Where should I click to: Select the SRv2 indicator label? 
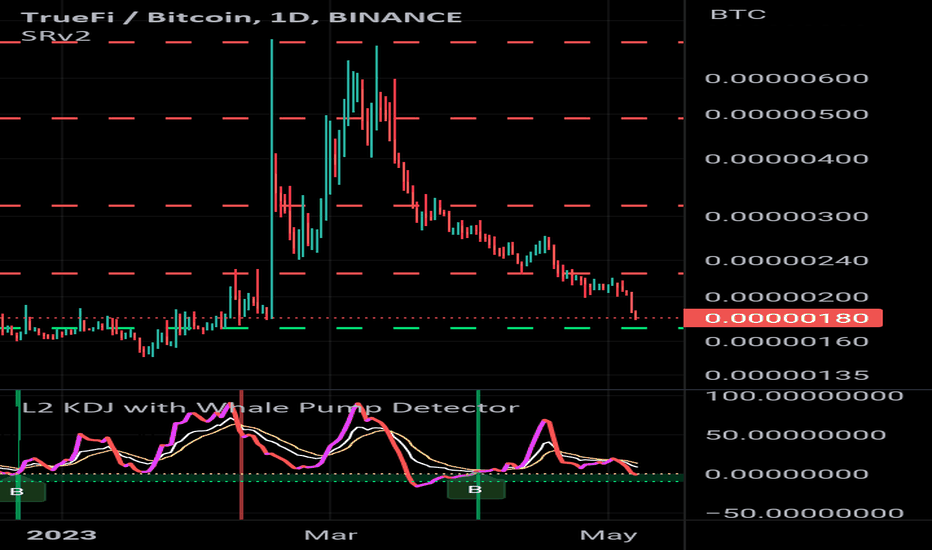click(x=55, y=36)
